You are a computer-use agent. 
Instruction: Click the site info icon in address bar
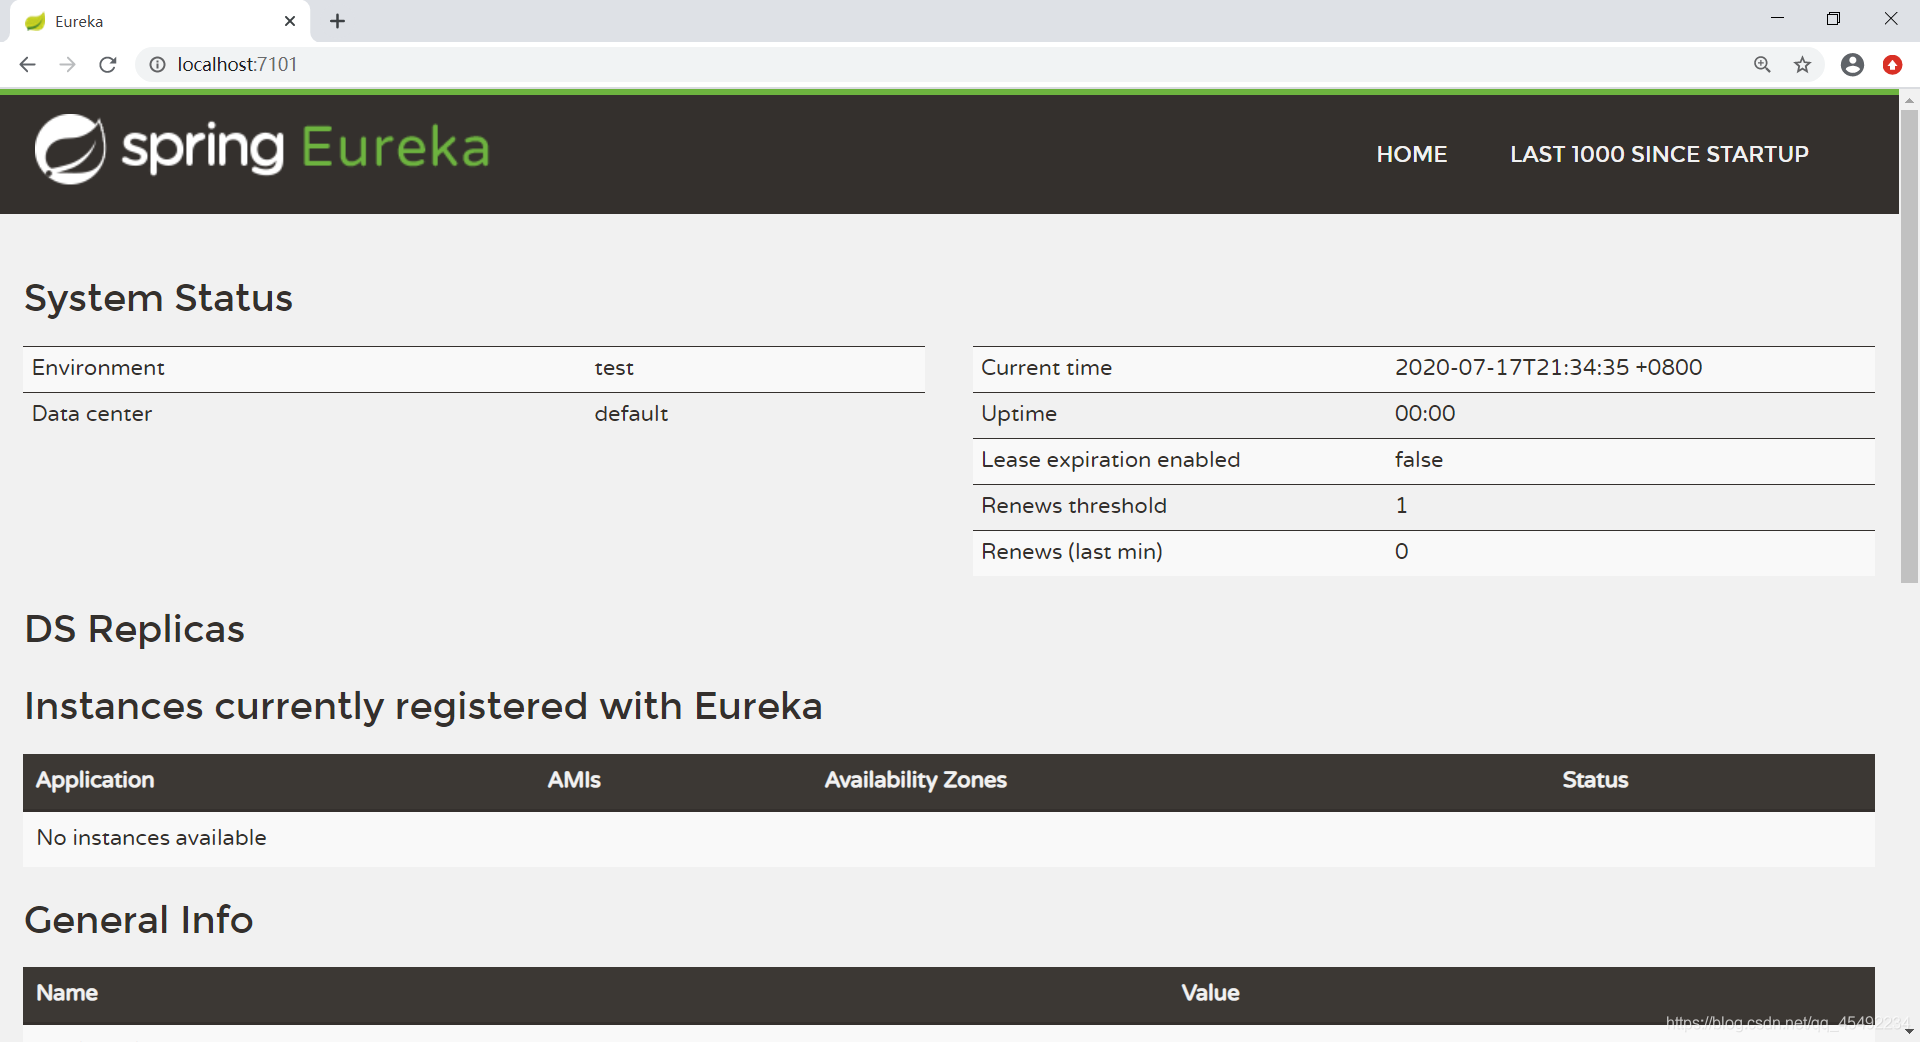point(157,64)
